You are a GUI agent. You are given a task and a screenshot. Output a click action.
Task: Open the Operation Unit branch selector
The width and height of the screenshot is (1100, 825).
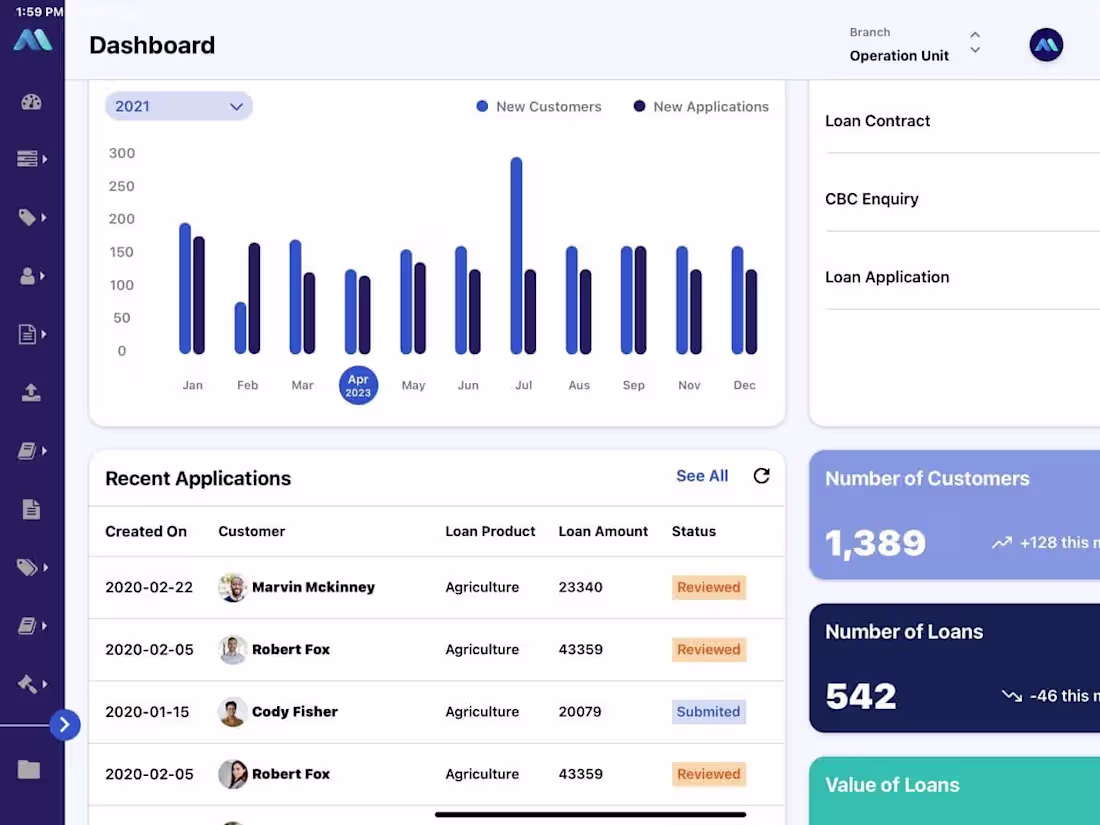point(899,56)
